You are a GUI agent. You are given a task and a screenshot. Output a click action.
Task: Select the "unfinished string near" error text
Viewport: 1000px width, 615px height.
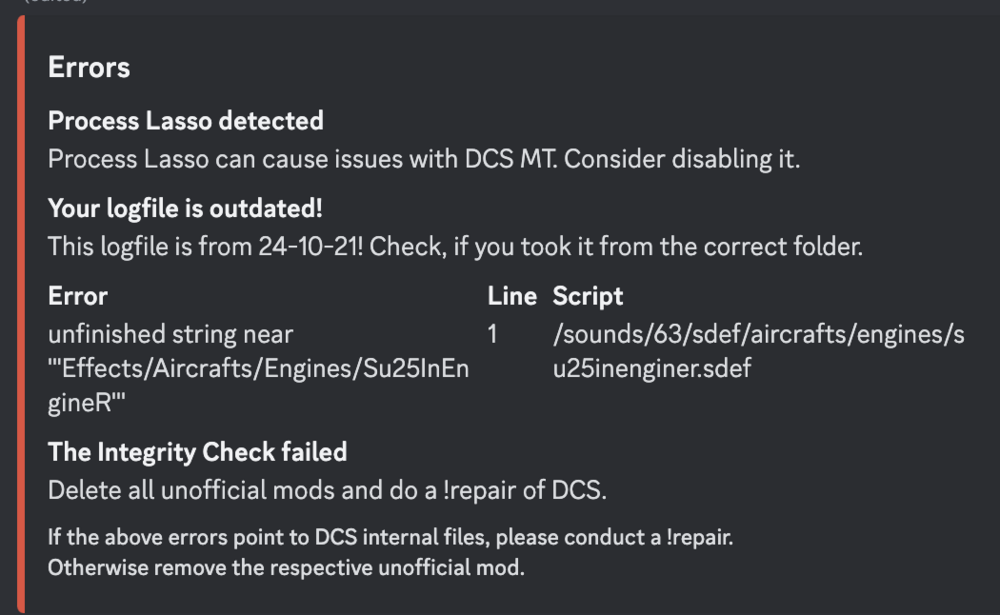[x=170, y=333]
